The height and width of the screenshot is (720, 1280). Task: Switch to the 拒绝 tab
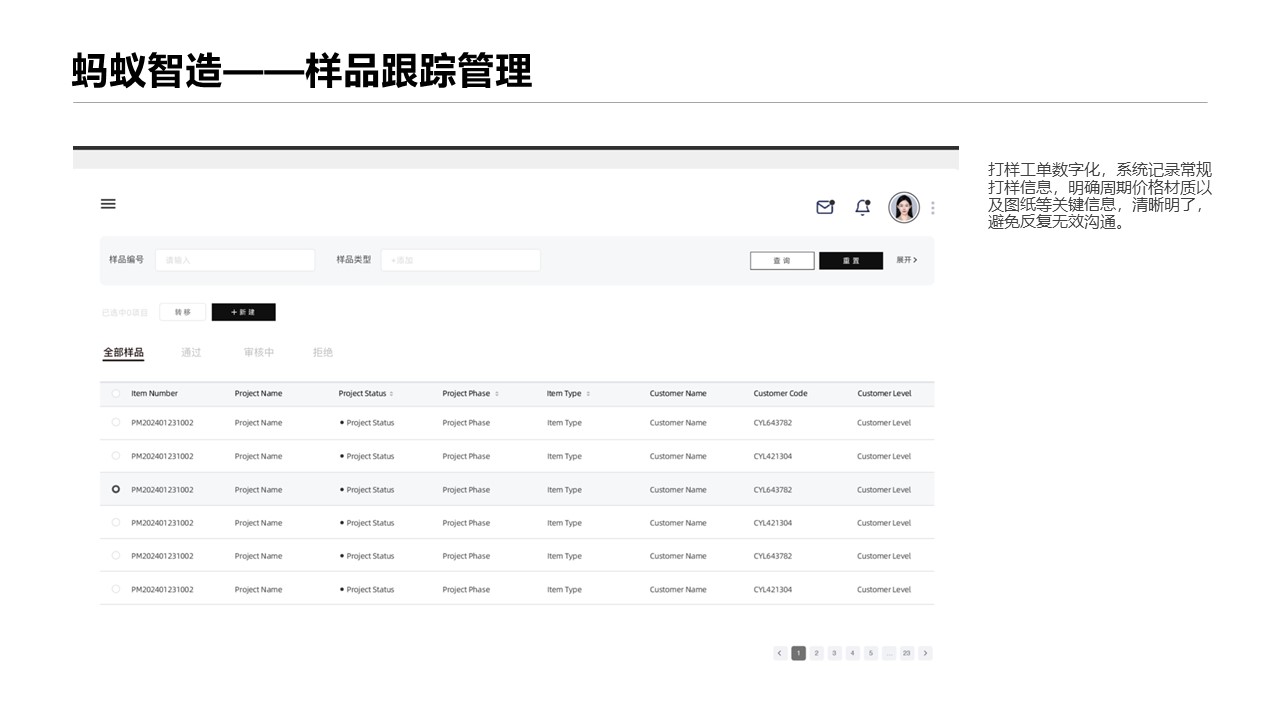[323, 353]
